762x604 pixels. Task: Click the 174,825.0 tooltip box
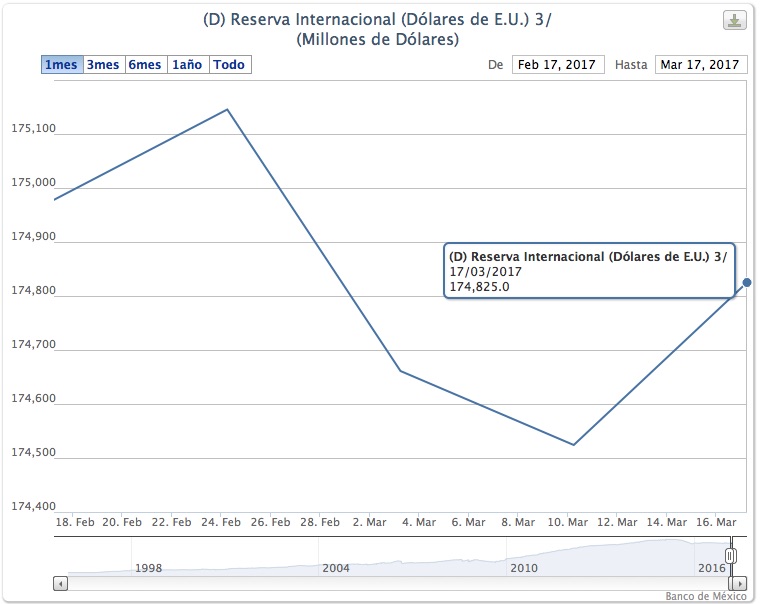coord(589,271)
